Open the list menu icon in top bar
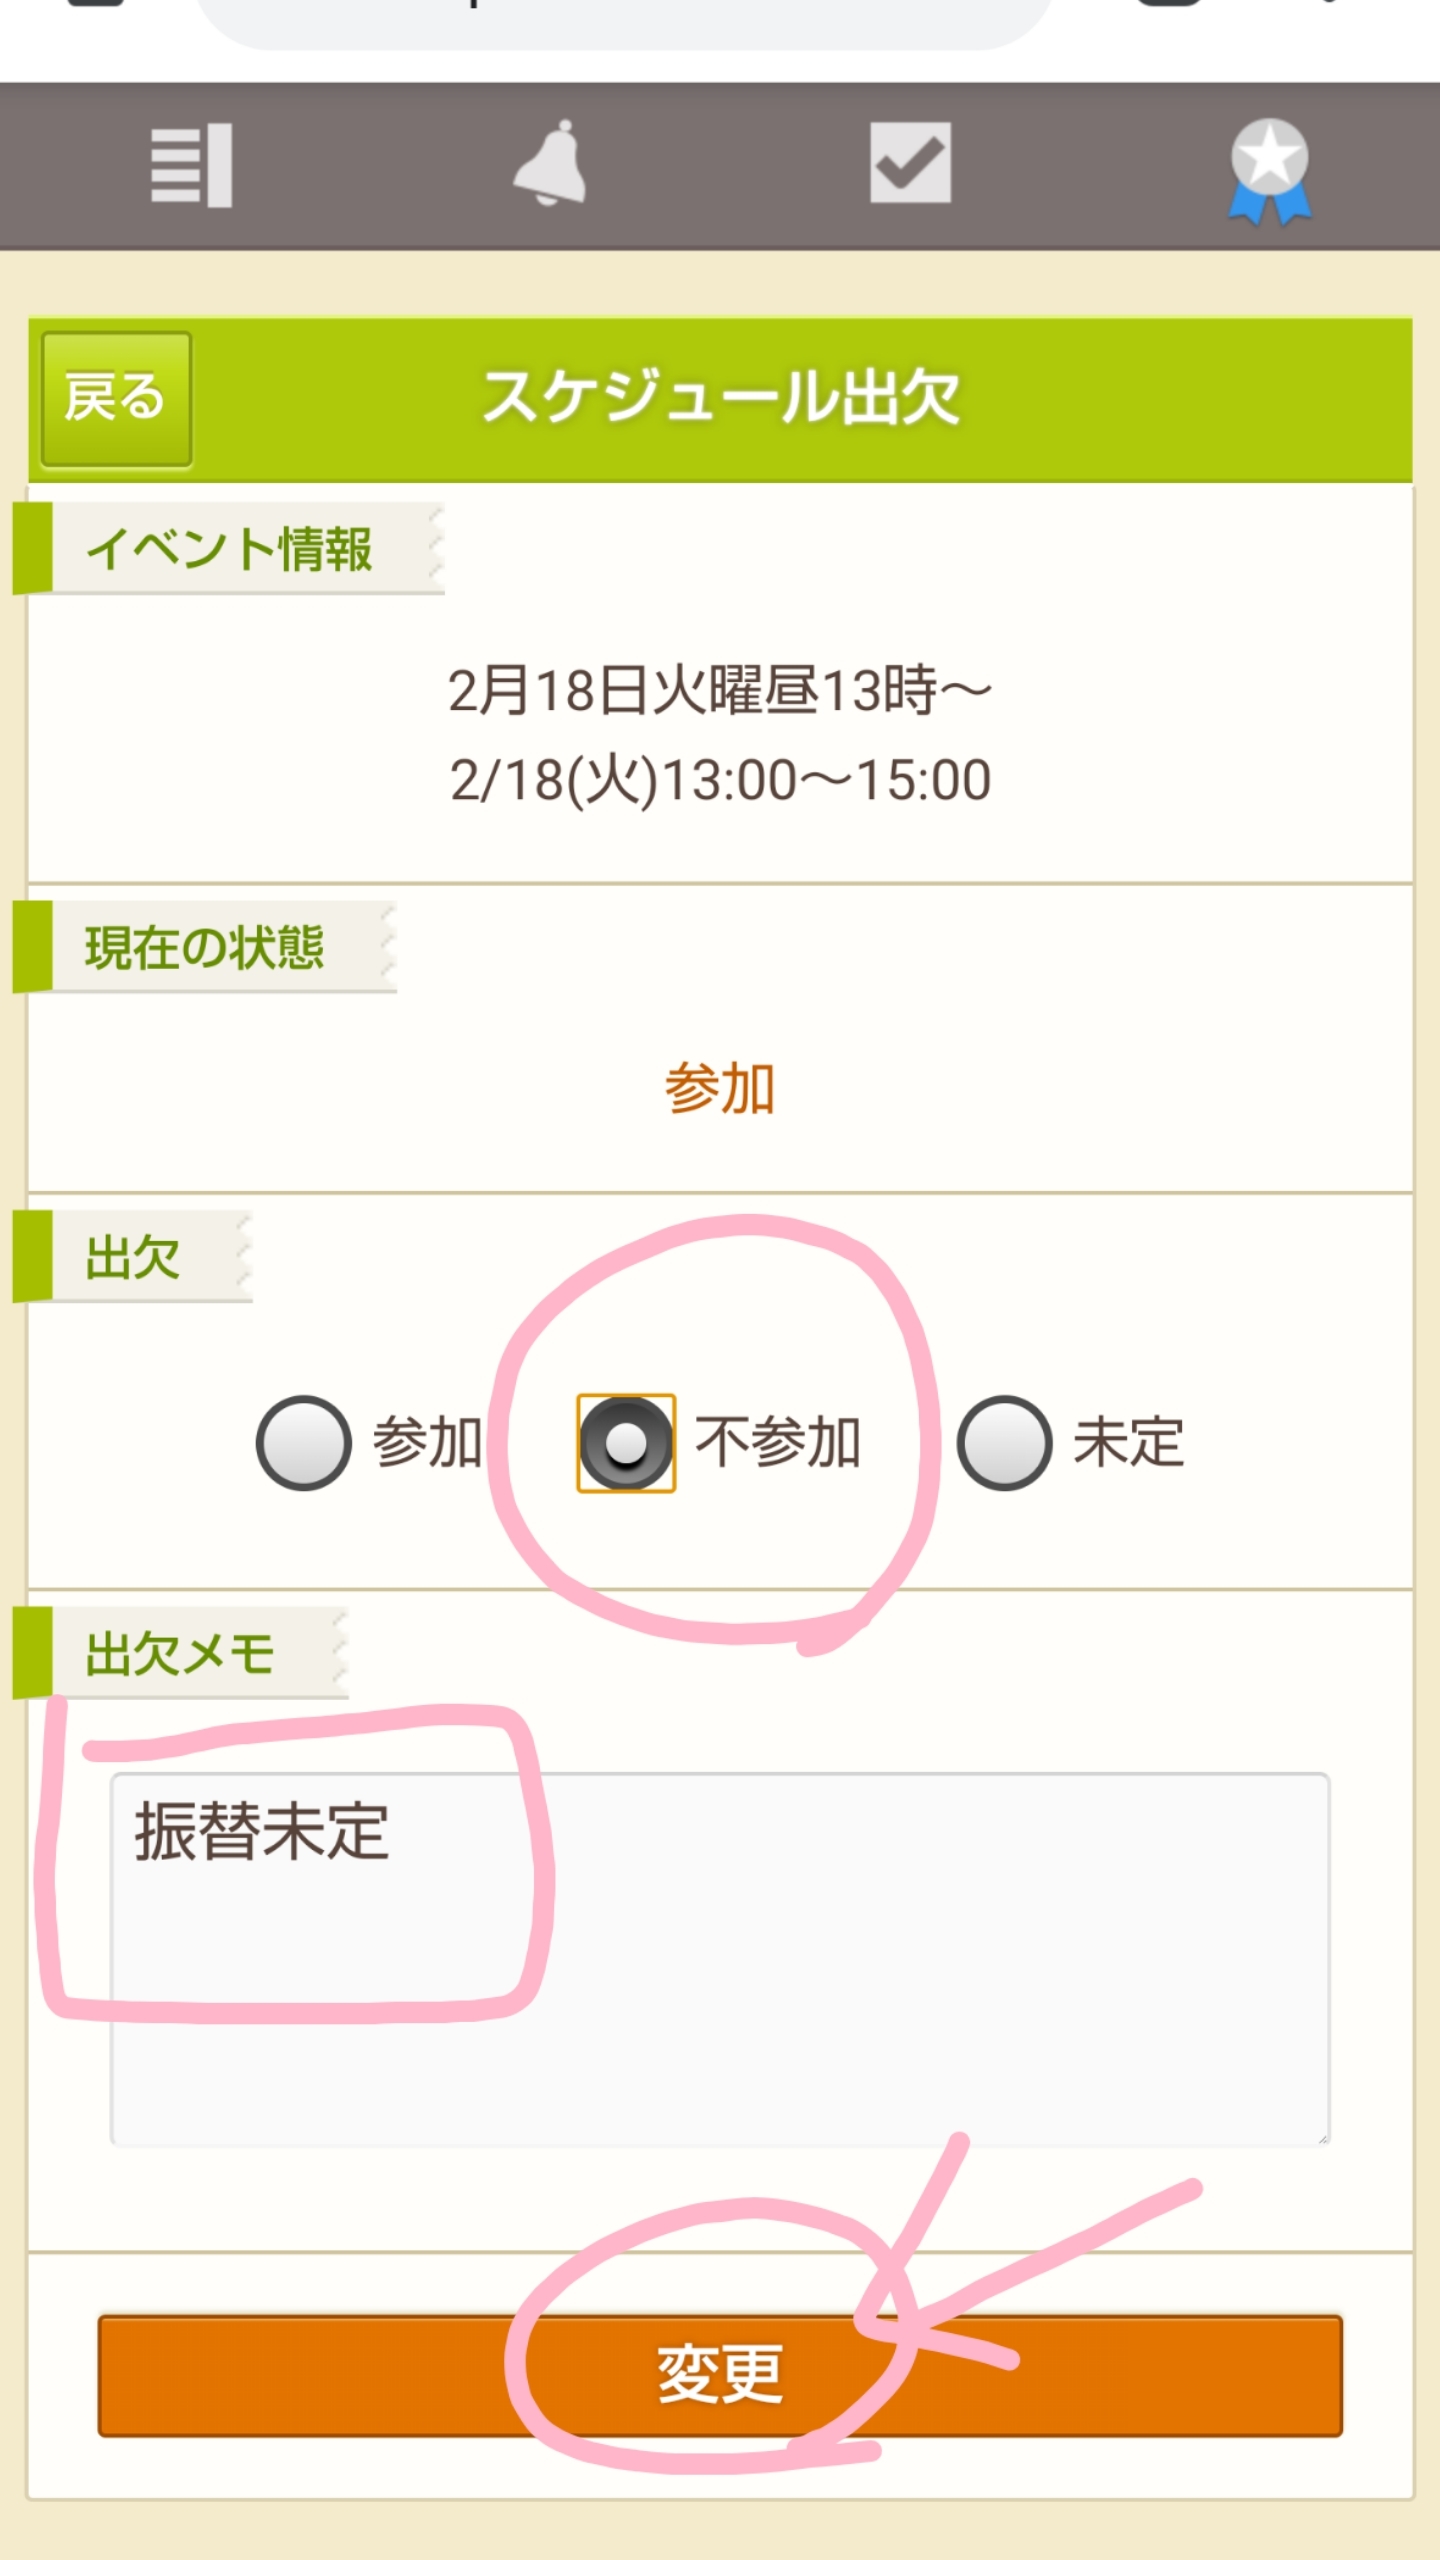The height and width of the screenshot is (2560, 1440). (191, 165)
